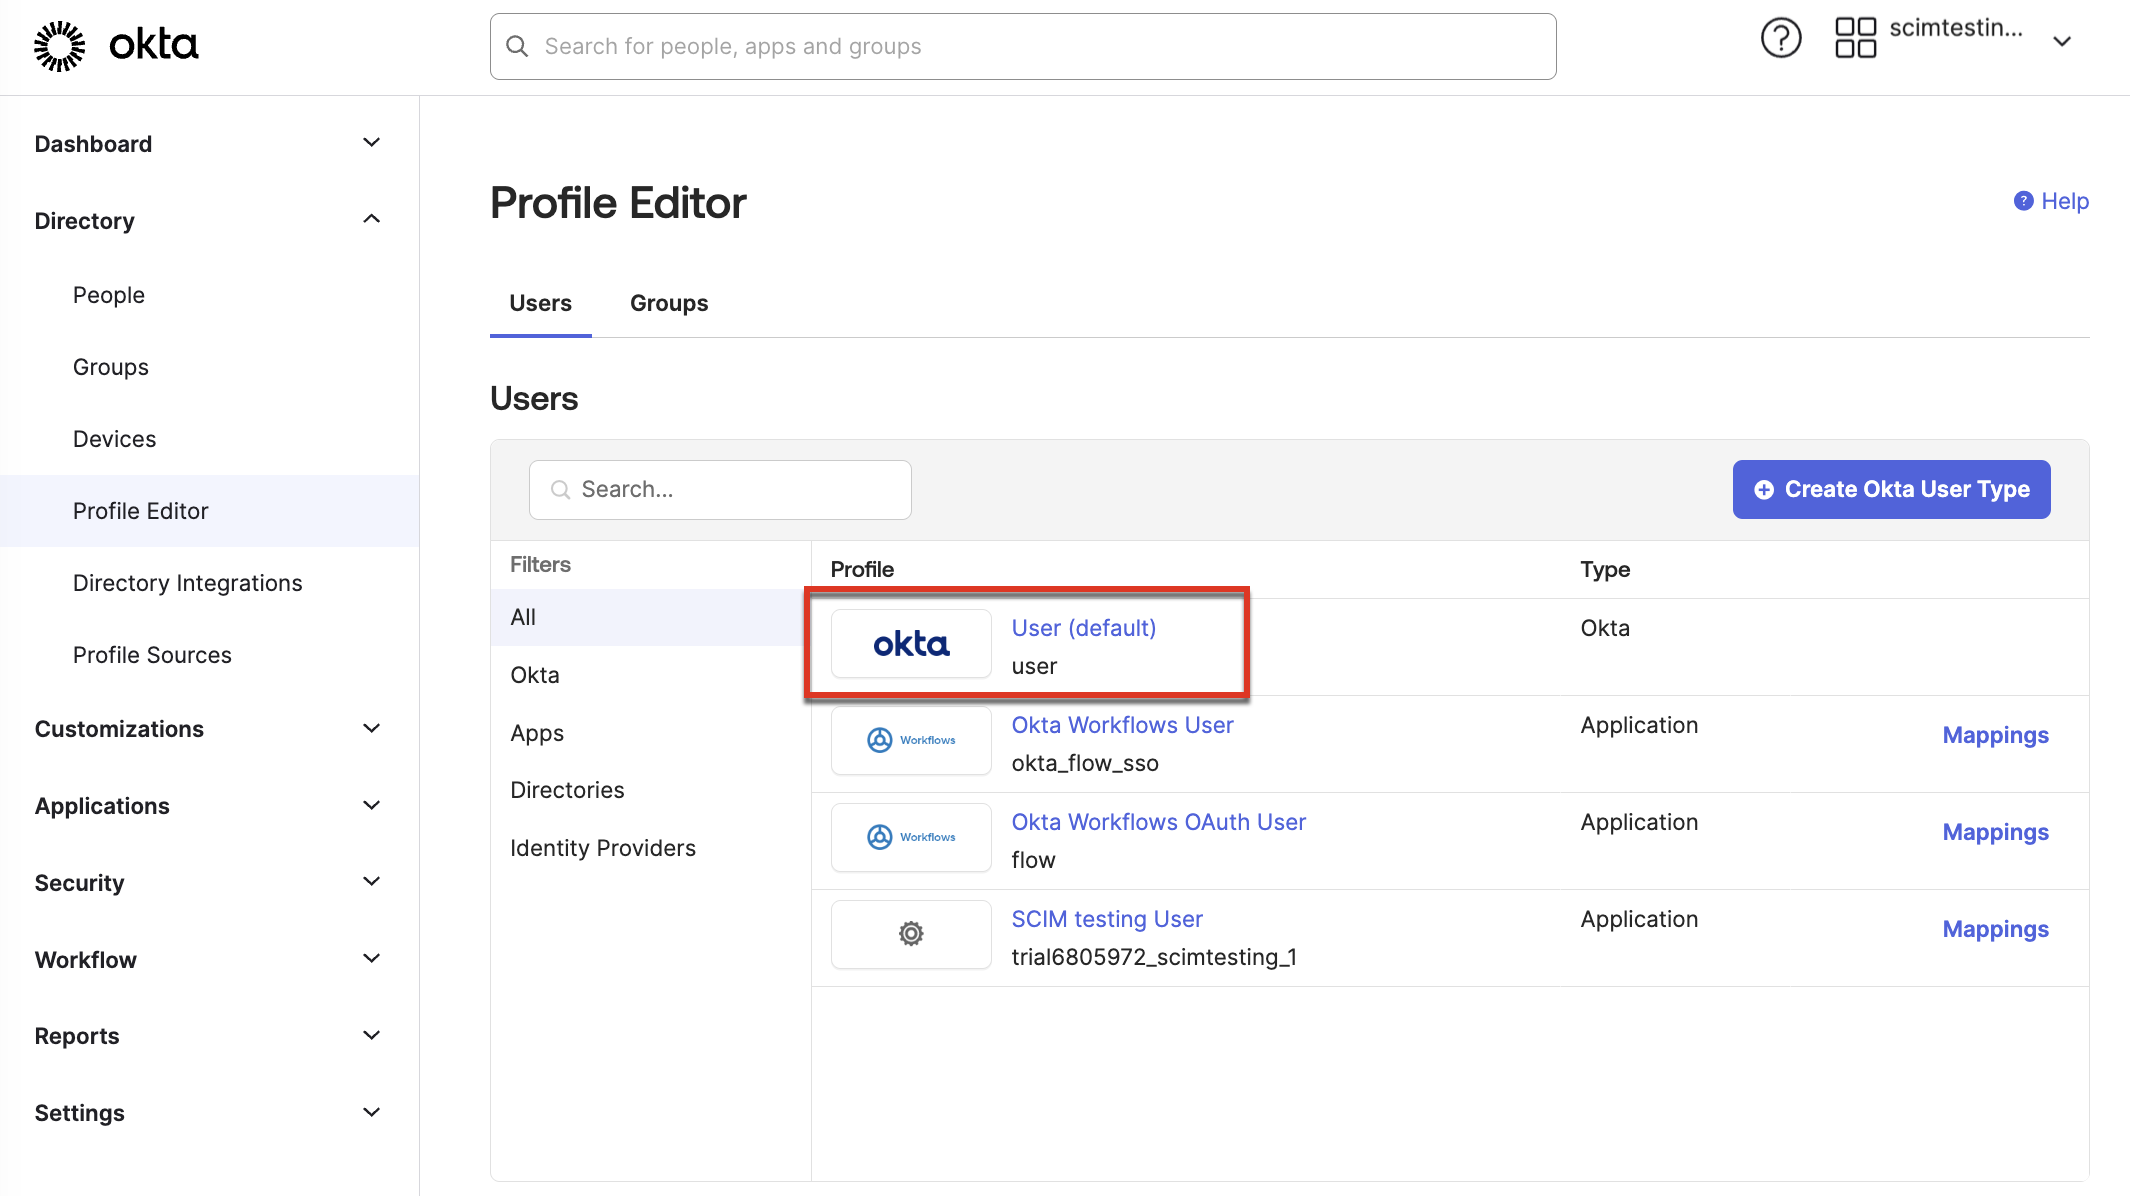Open Mappings for Okta Workflows User
Viewport: 2130px width, 1196px height.
tap(1995, 735)
